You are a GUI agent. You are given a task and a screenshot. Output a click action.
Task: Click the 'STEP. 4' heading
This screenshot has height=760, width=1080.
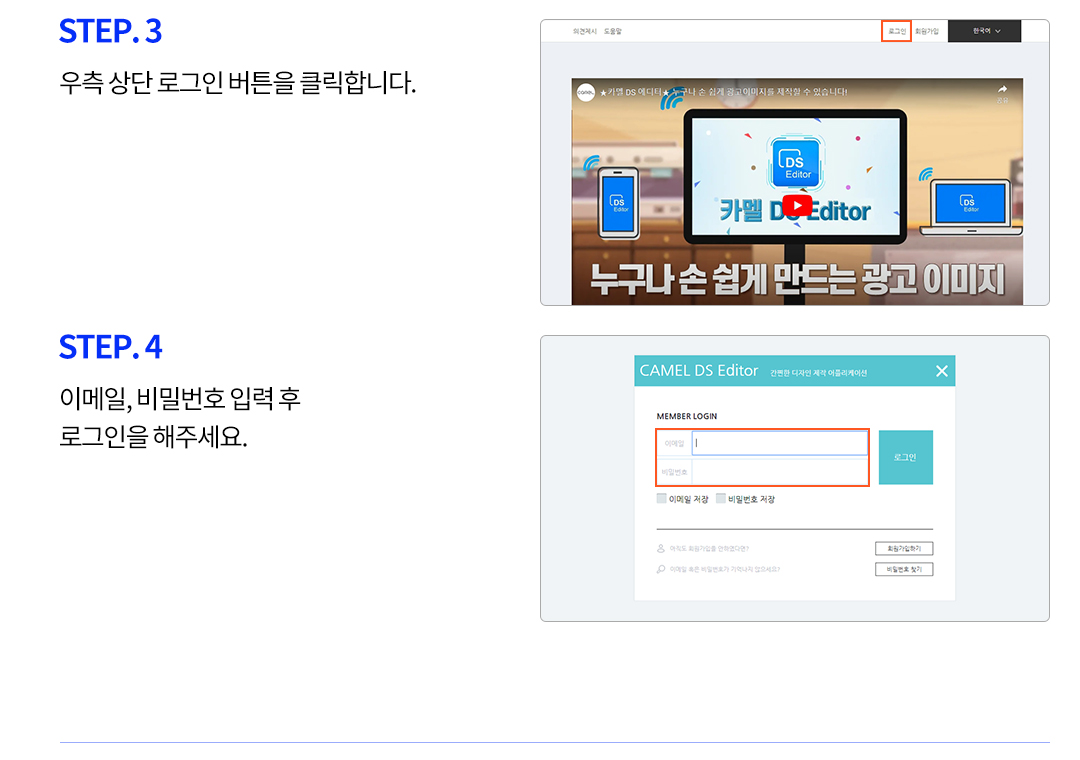click(110, 347)
